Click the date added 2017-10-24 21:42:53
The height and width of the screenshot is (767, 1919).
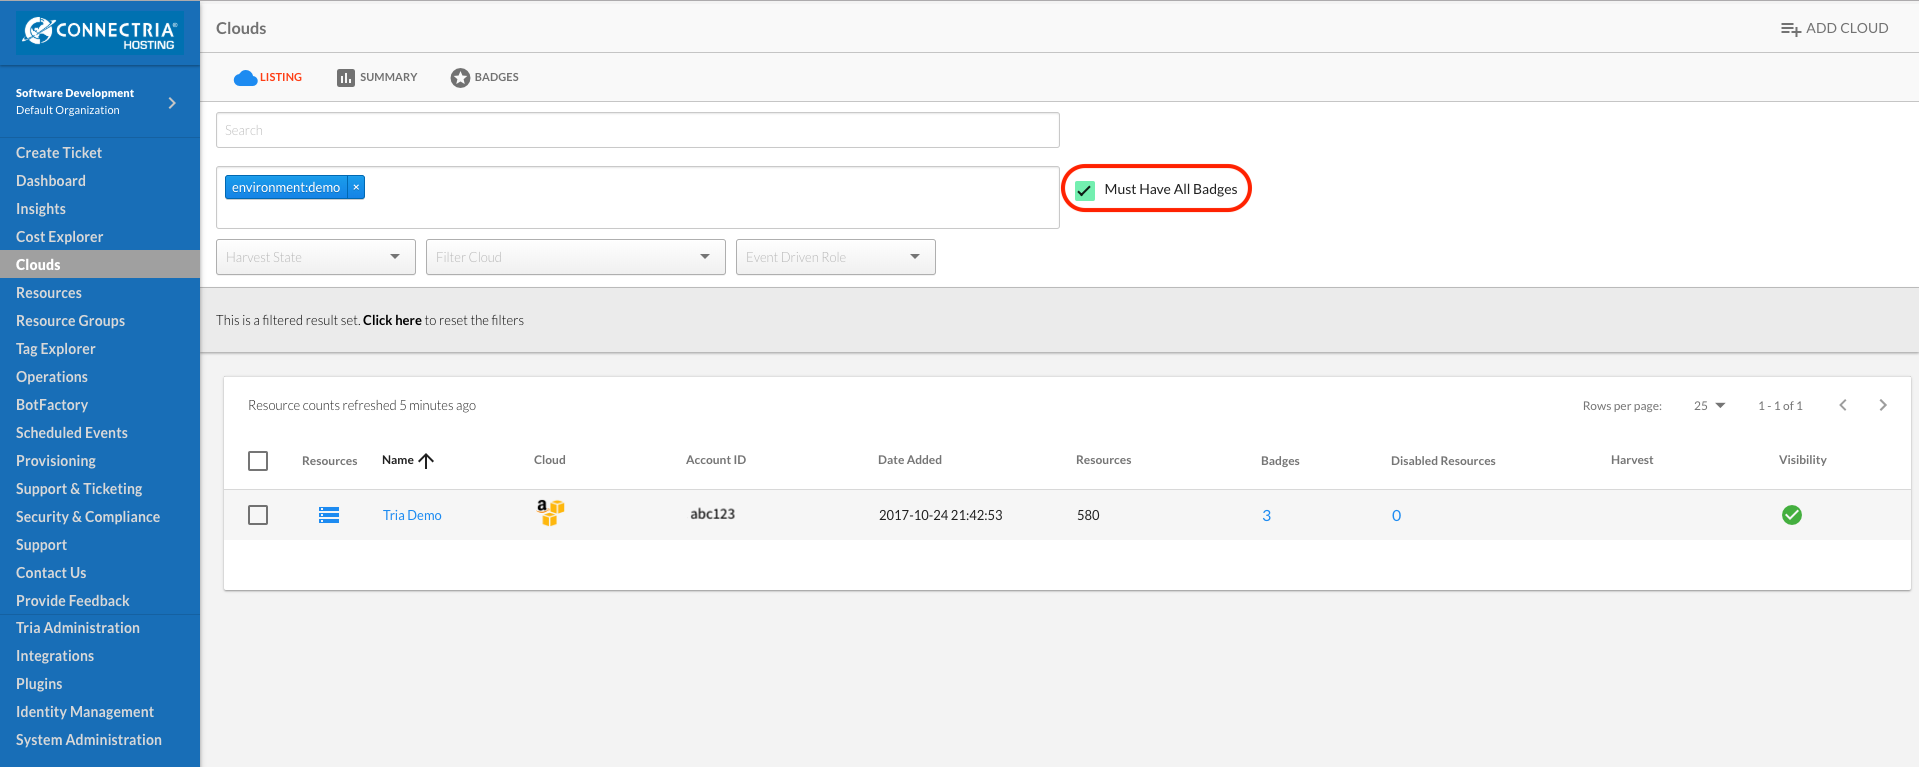pos(940,515)
